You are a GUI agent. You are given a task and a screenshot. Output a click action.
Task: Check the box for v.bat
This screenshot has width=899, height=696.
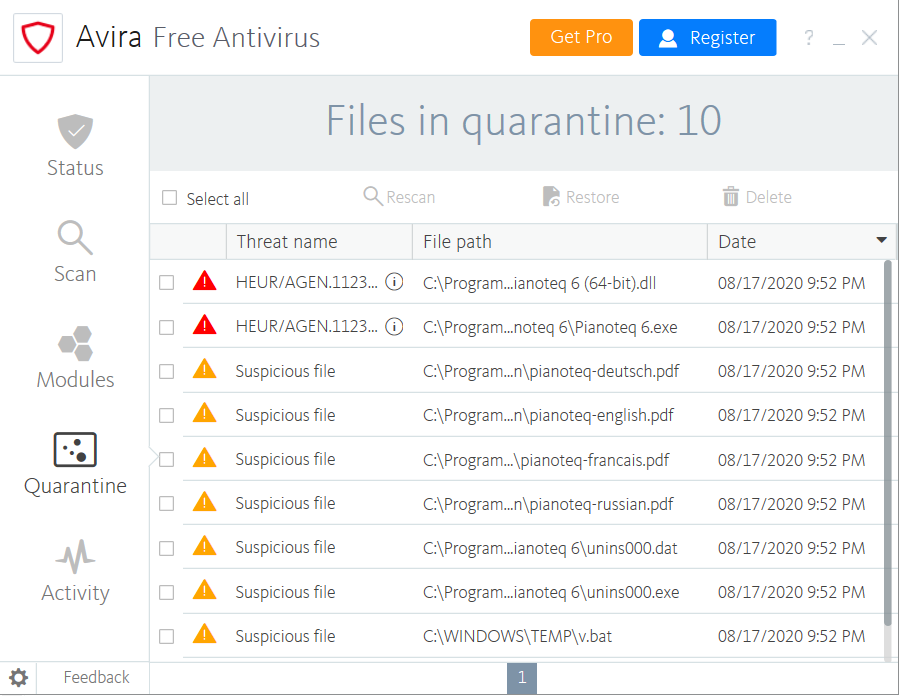[x=167, y=636]
